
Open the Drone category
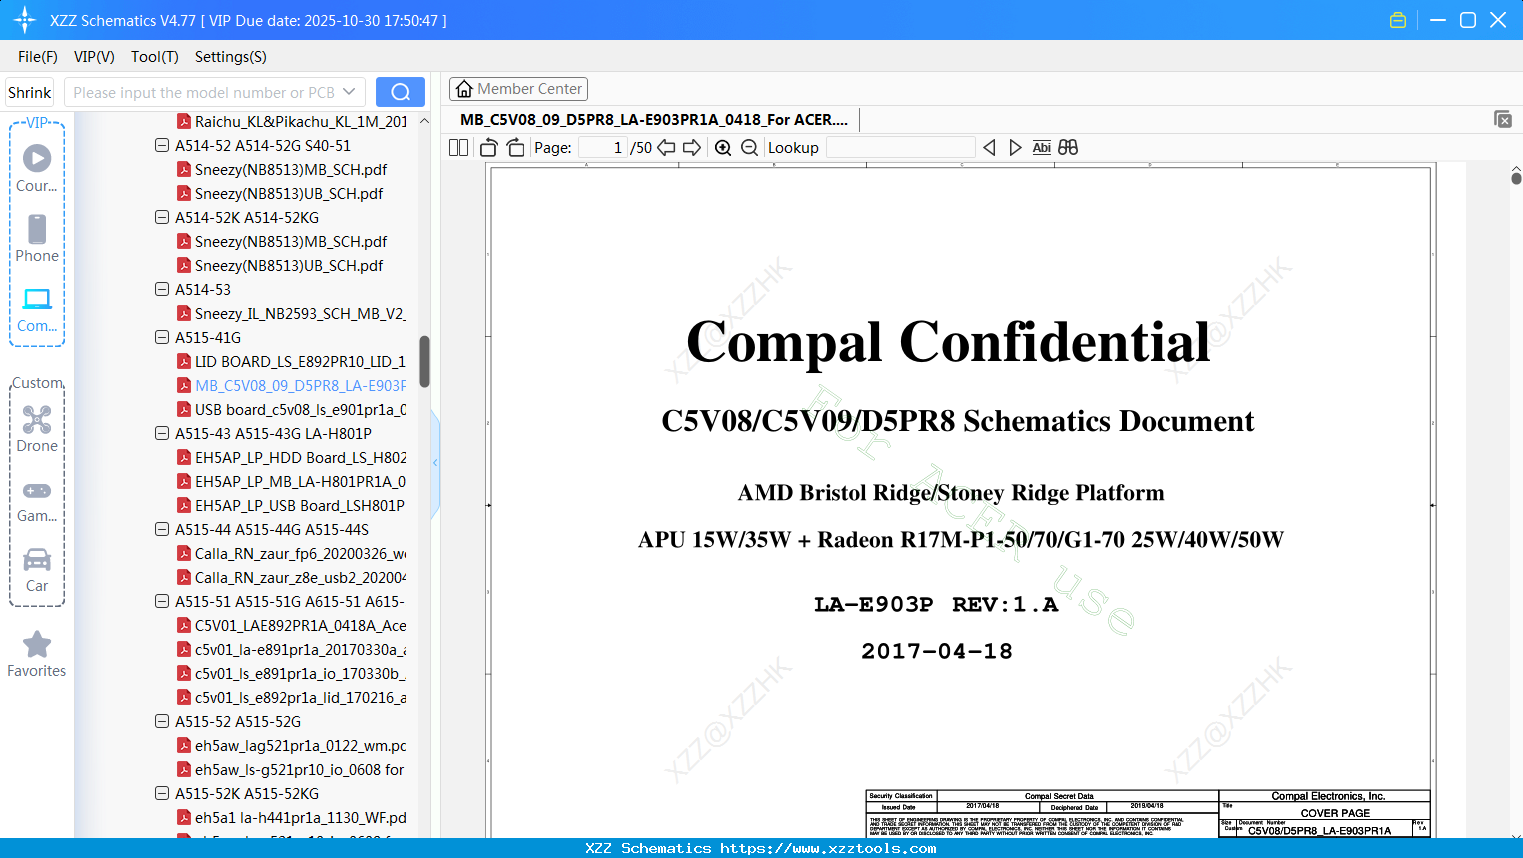click(37, 429)
